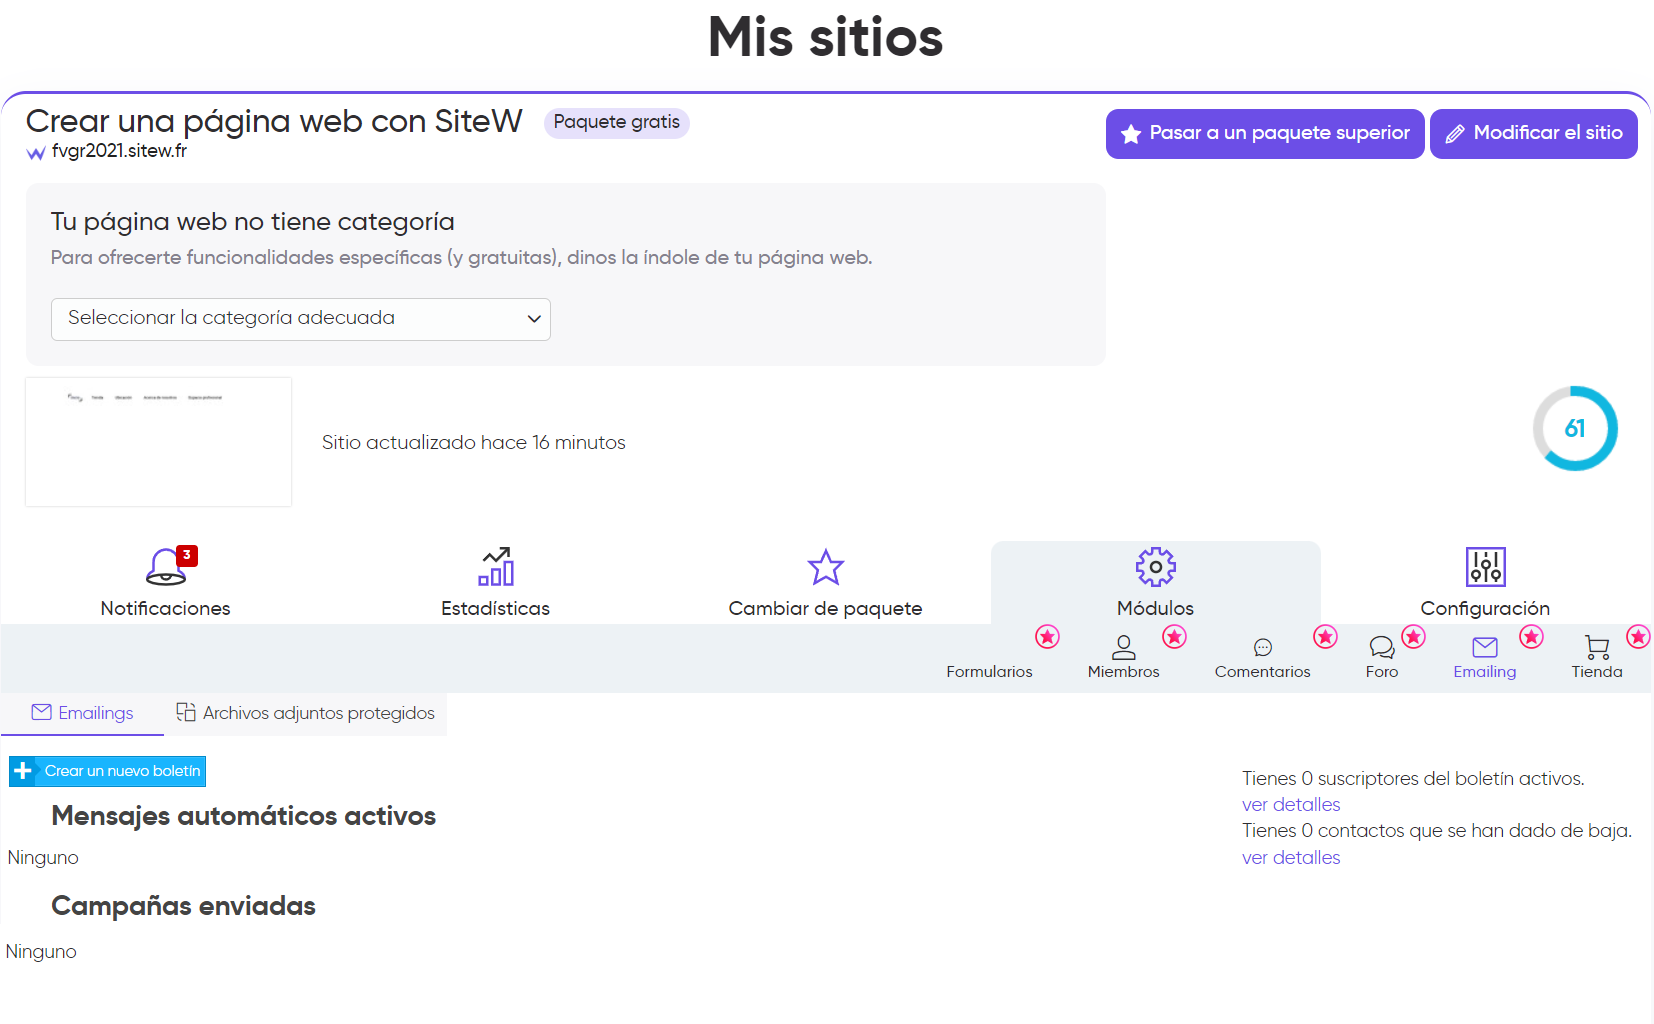Select the Cambiar de paquete label
The height and width of the screenshot is (1024, 1654).
(826, 608)
